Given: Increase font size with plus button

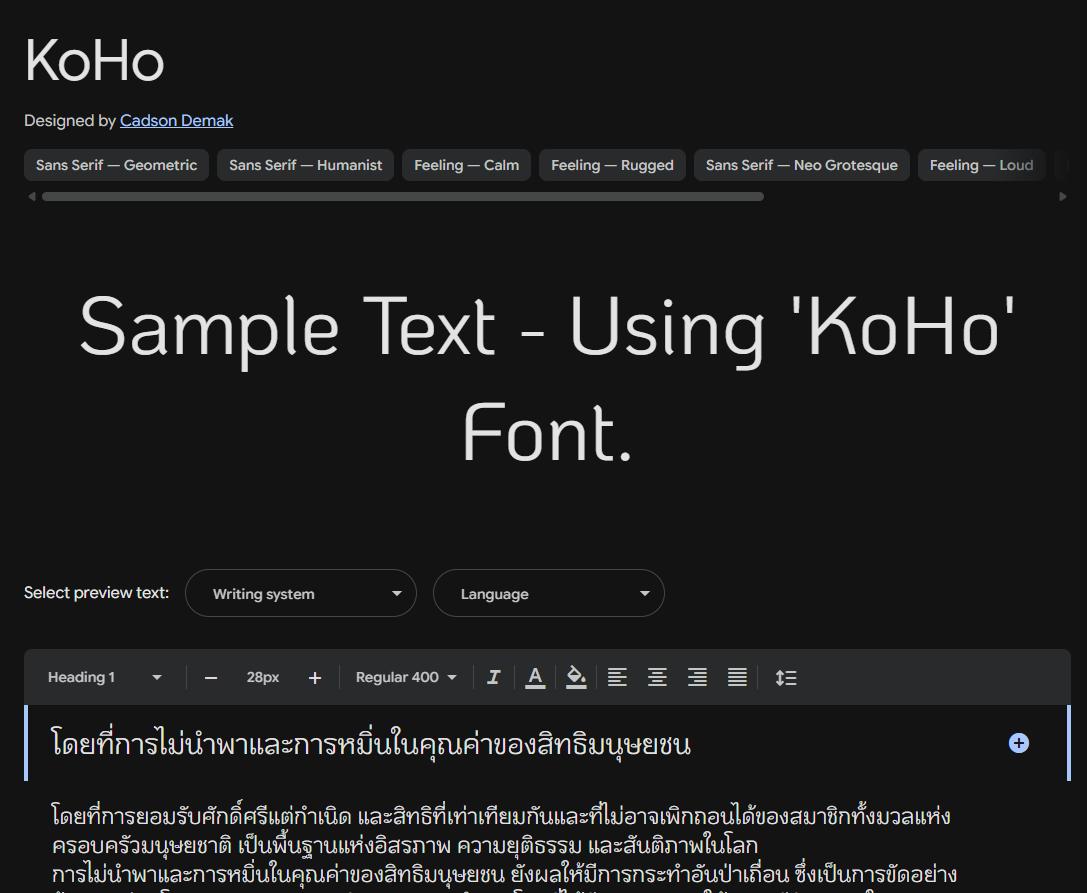Looking at the screenshot, I should (315, 678).
